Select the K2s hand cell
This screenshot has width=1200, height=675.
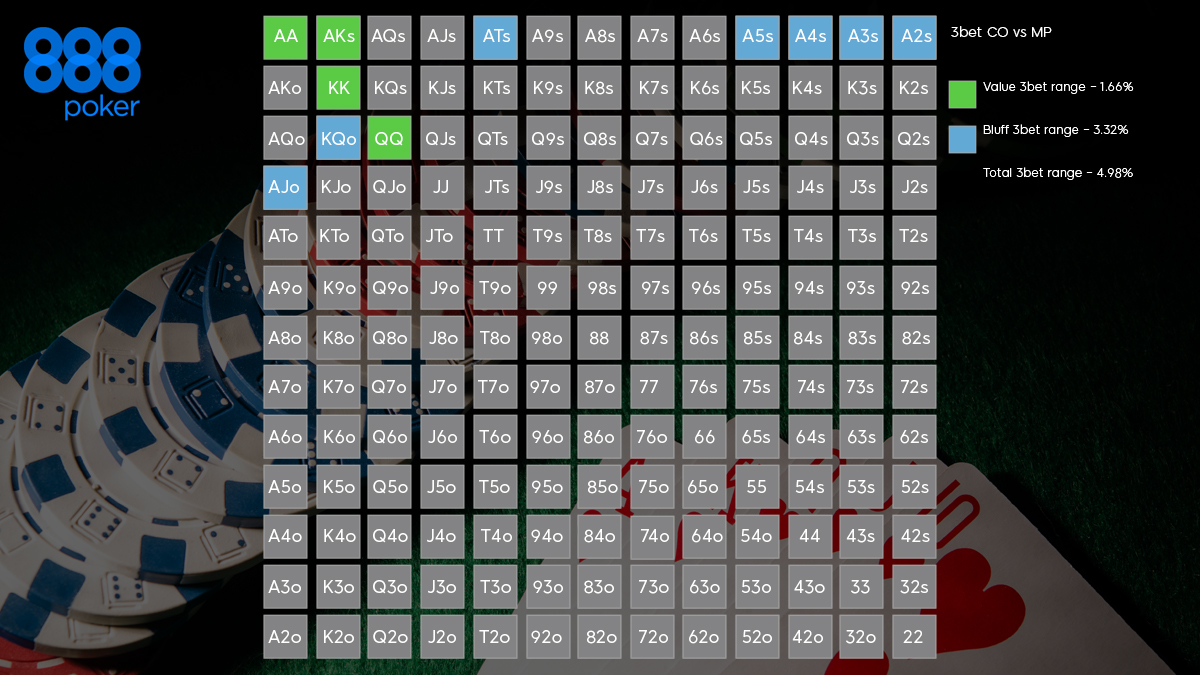point(914,87)
